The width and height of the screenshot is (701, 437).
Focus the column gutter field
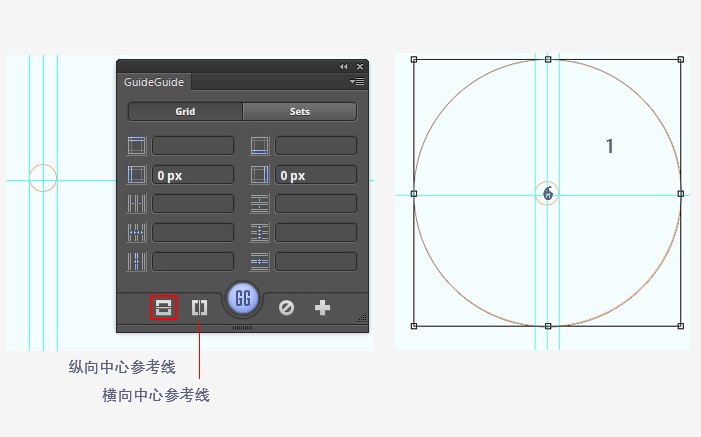click(193, 262)
